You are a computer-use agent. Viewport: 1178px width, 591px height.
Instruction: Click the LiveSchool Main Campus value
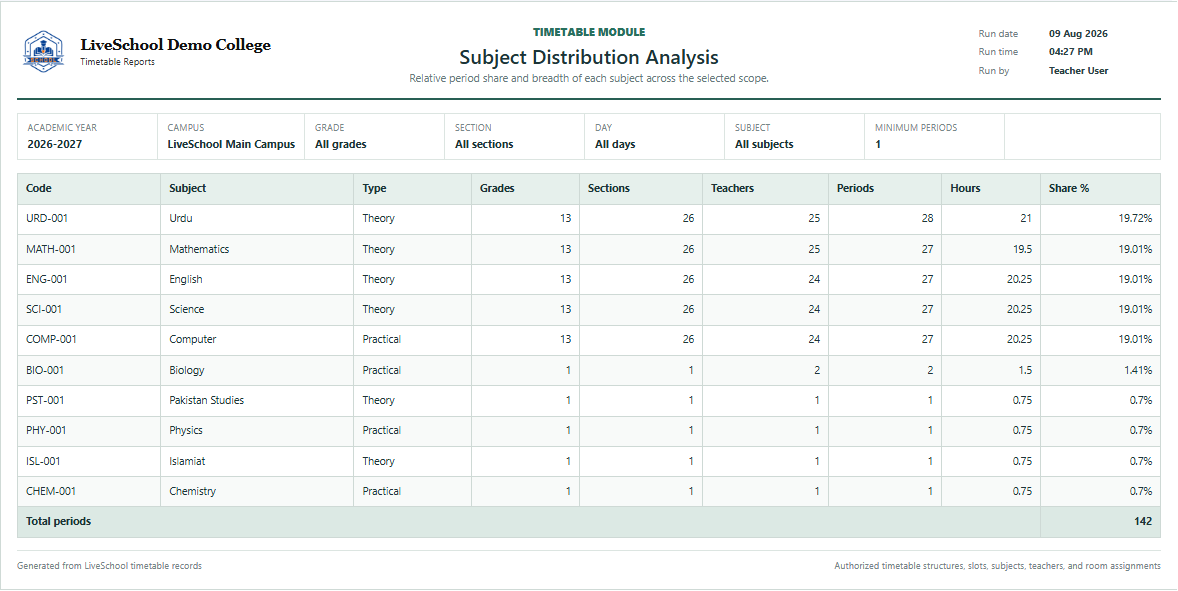231,144
